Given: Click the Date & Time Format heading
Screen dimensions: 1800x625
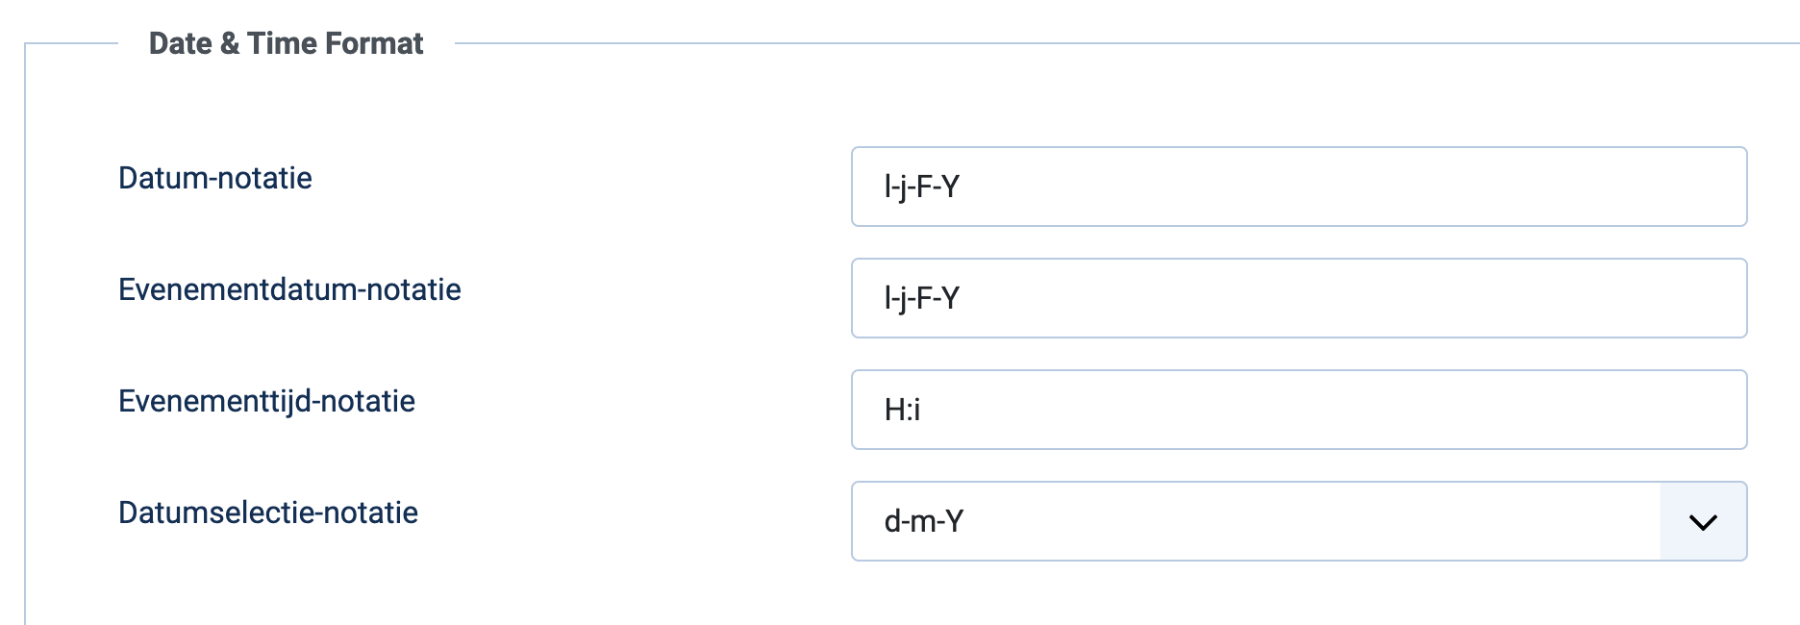Looking at the screenshot, I should click(286, 44).
